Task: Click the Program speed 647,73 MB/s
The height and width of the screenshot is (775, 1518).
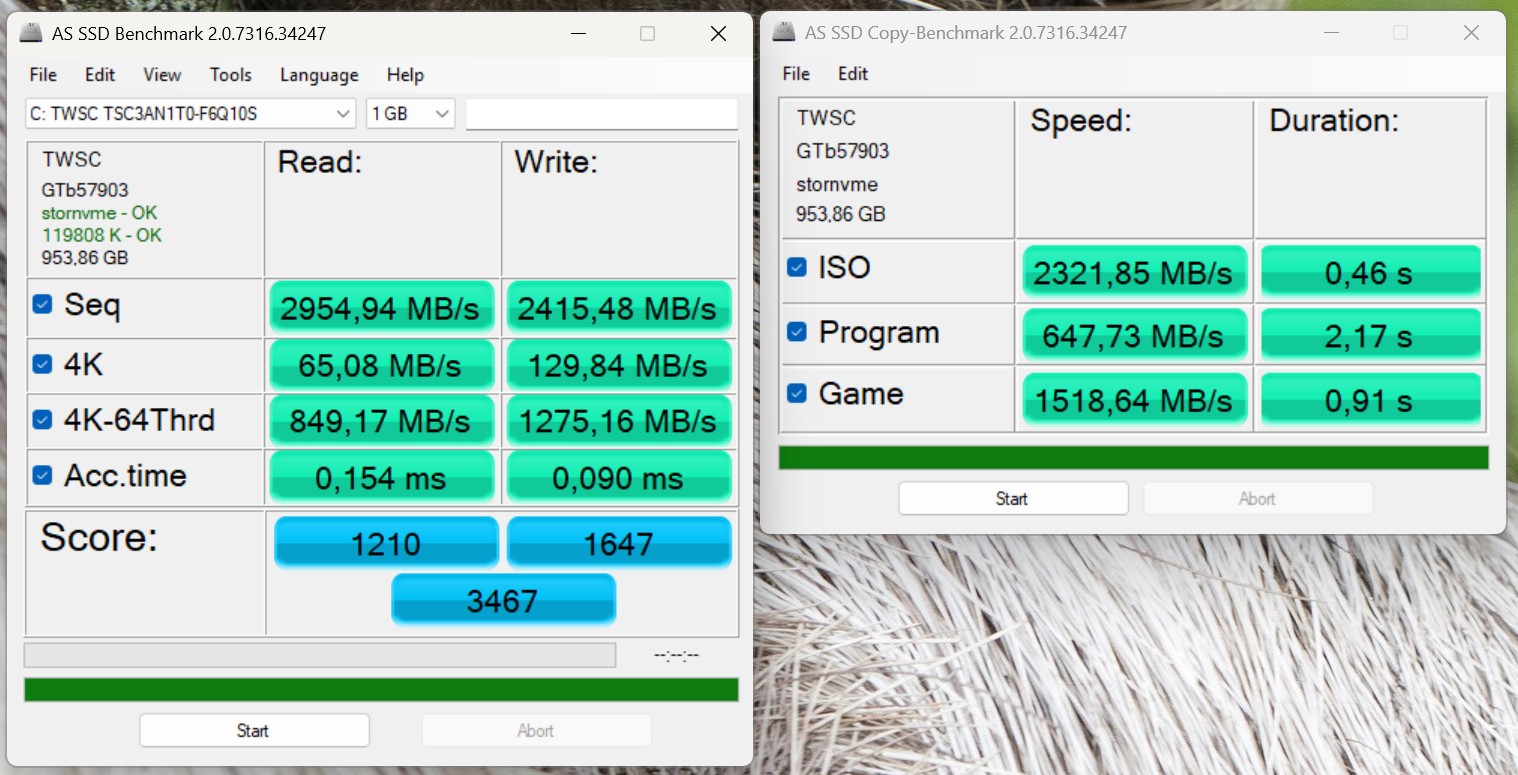Action: coord(1135,334)
